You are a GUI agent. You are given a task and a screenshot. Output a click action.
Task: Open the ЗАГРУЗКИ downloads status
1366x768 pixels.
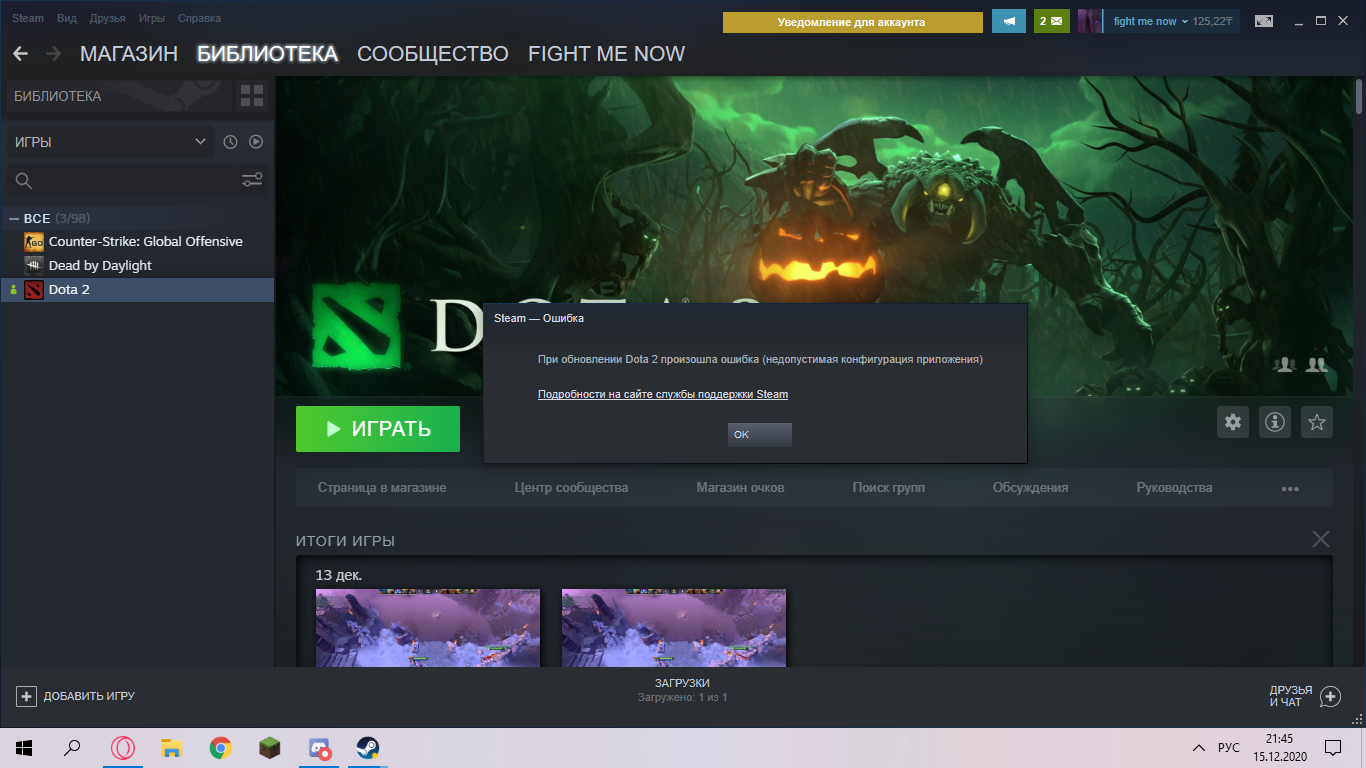click(683, 690)
